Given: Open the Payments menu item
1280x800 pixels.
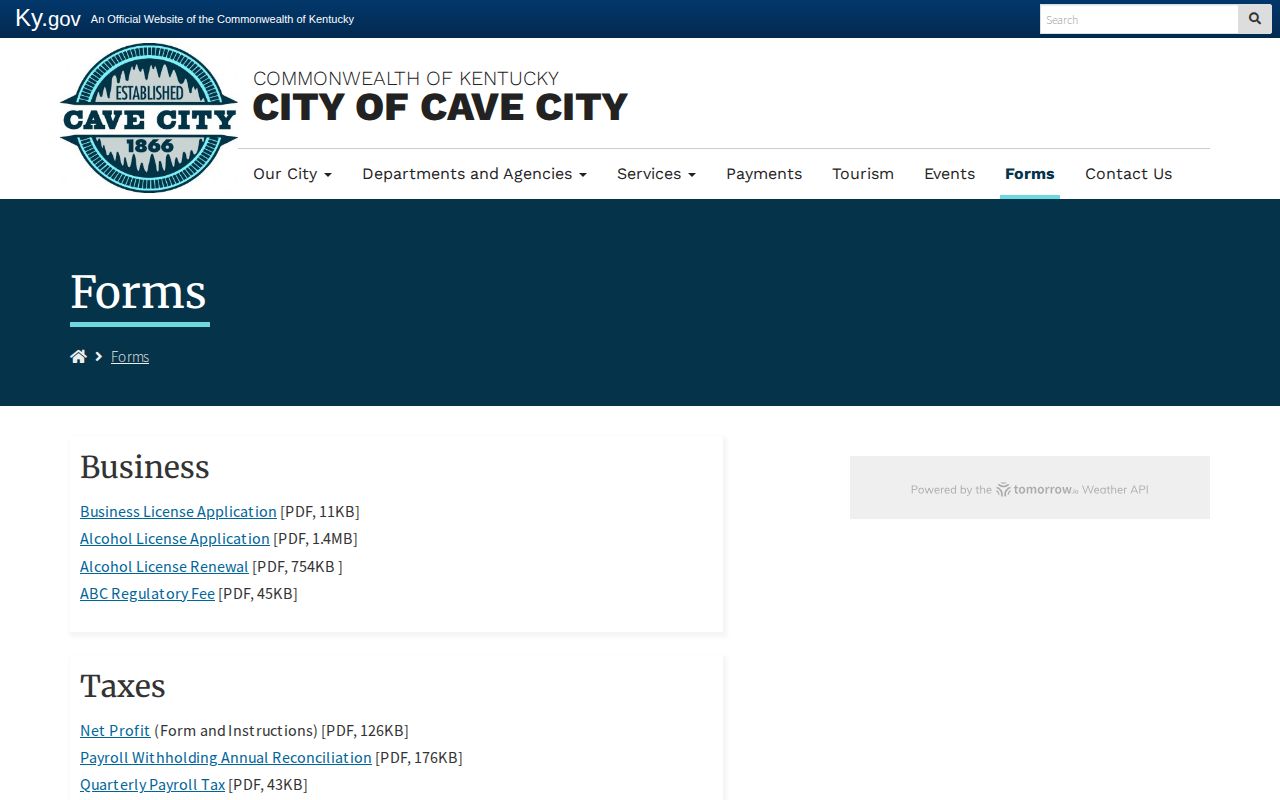Looking at the screenshot, I should pos(764,174).
